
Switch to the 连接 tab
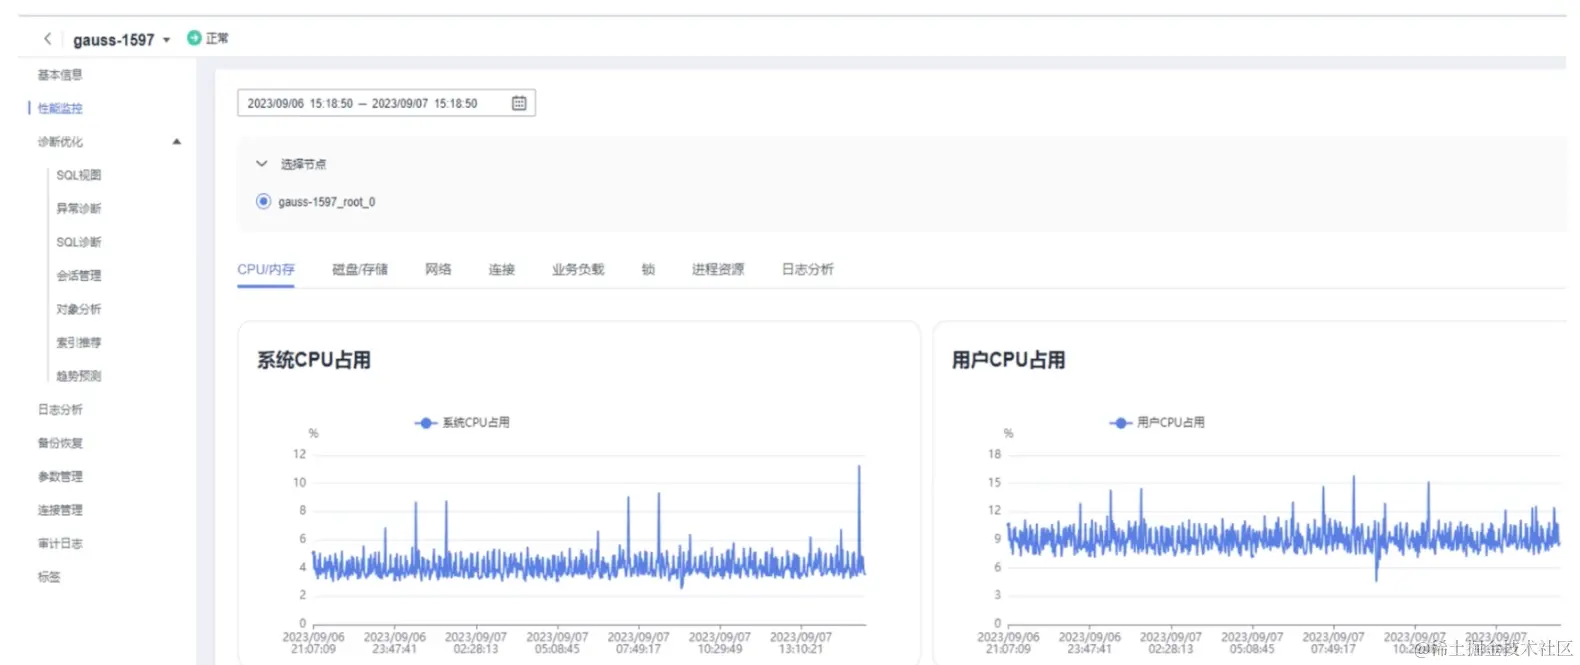501,269
